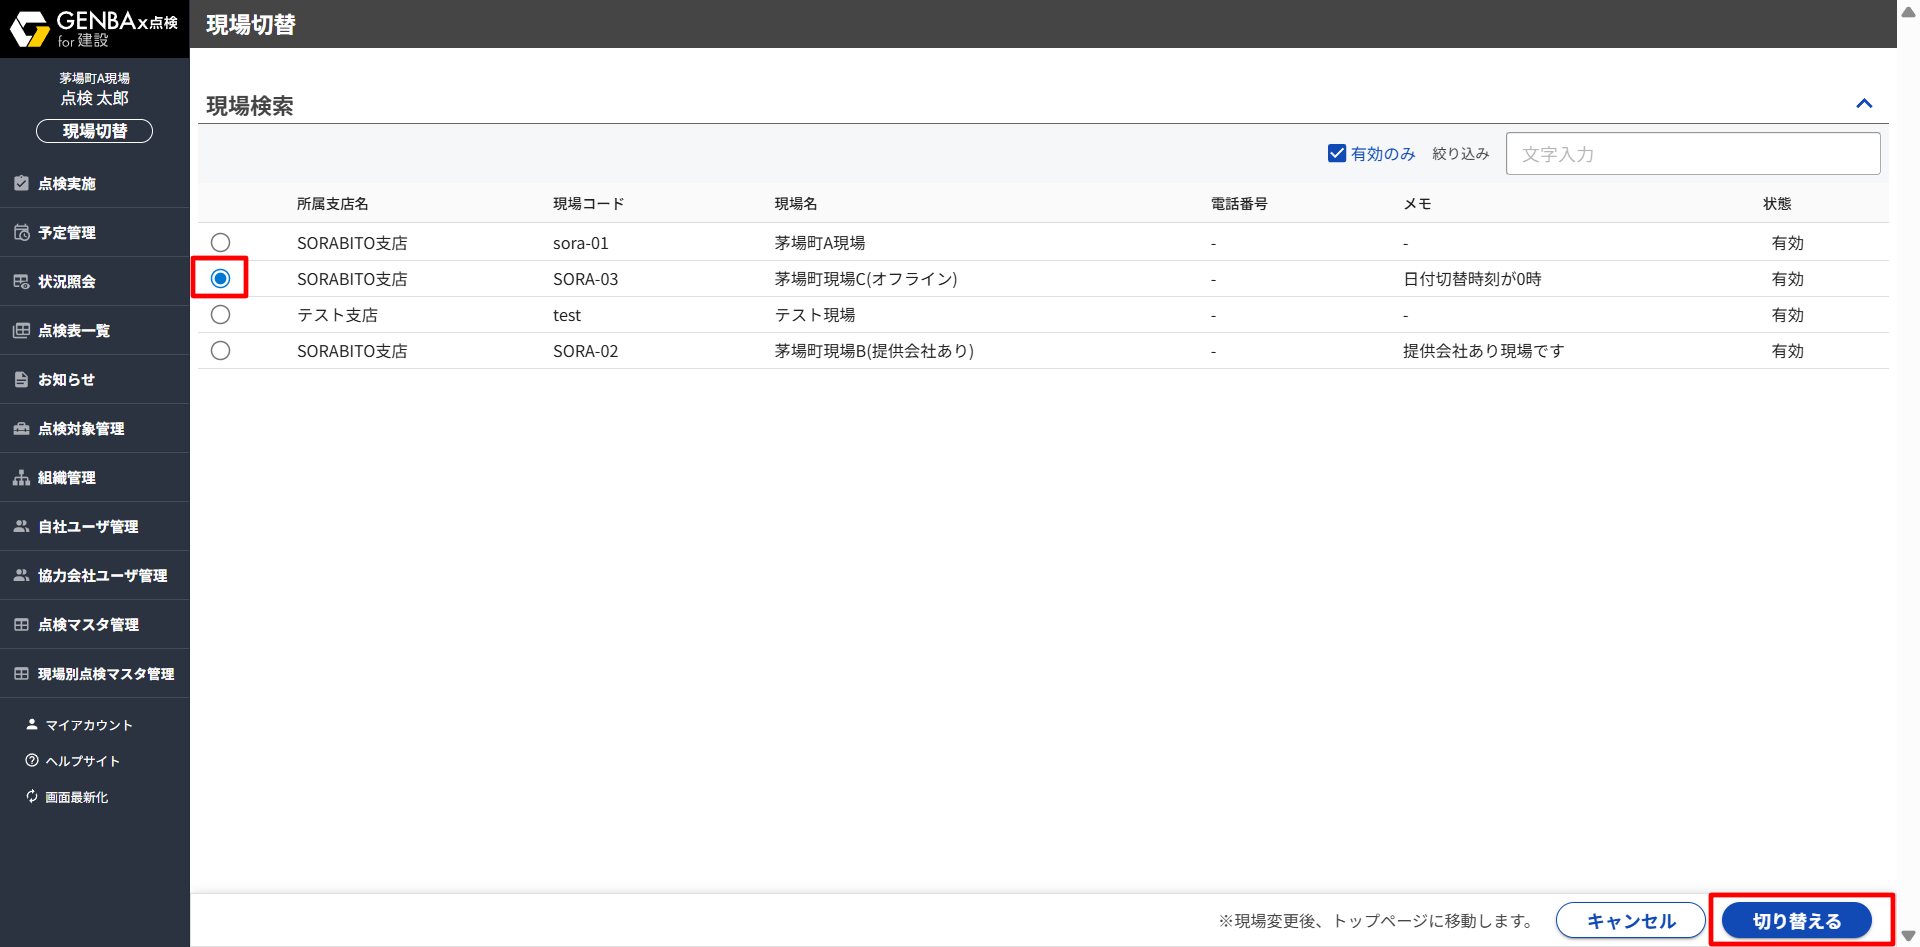
Task: Select the 茅場町A現場 radio button
Action: point(220,243)
